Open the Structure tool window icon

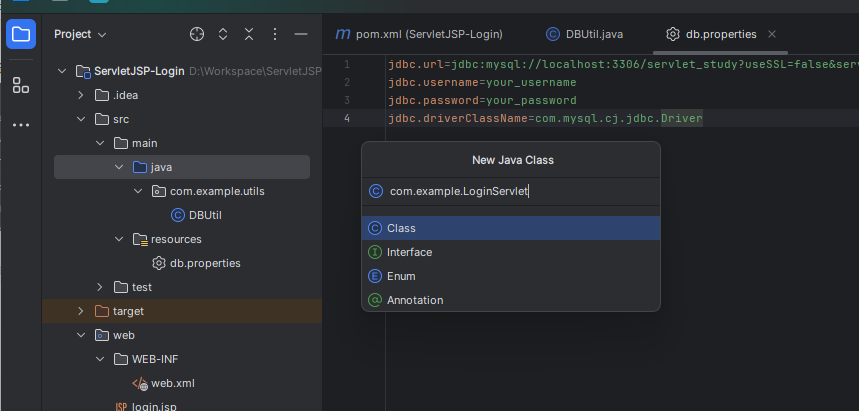click(x=20, y=85)
